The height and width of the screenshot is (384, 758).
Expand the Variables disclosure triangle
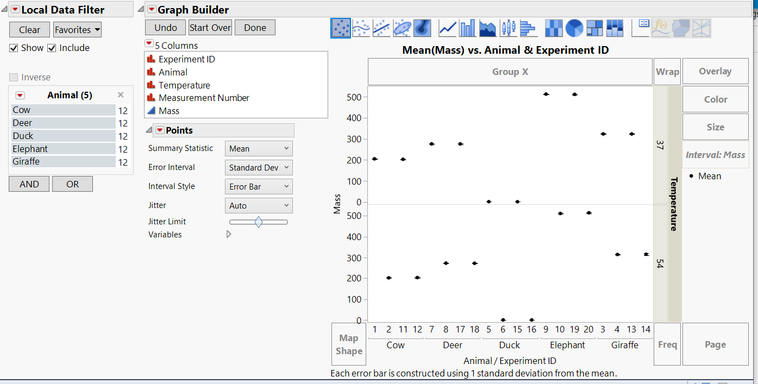(229, 235)
